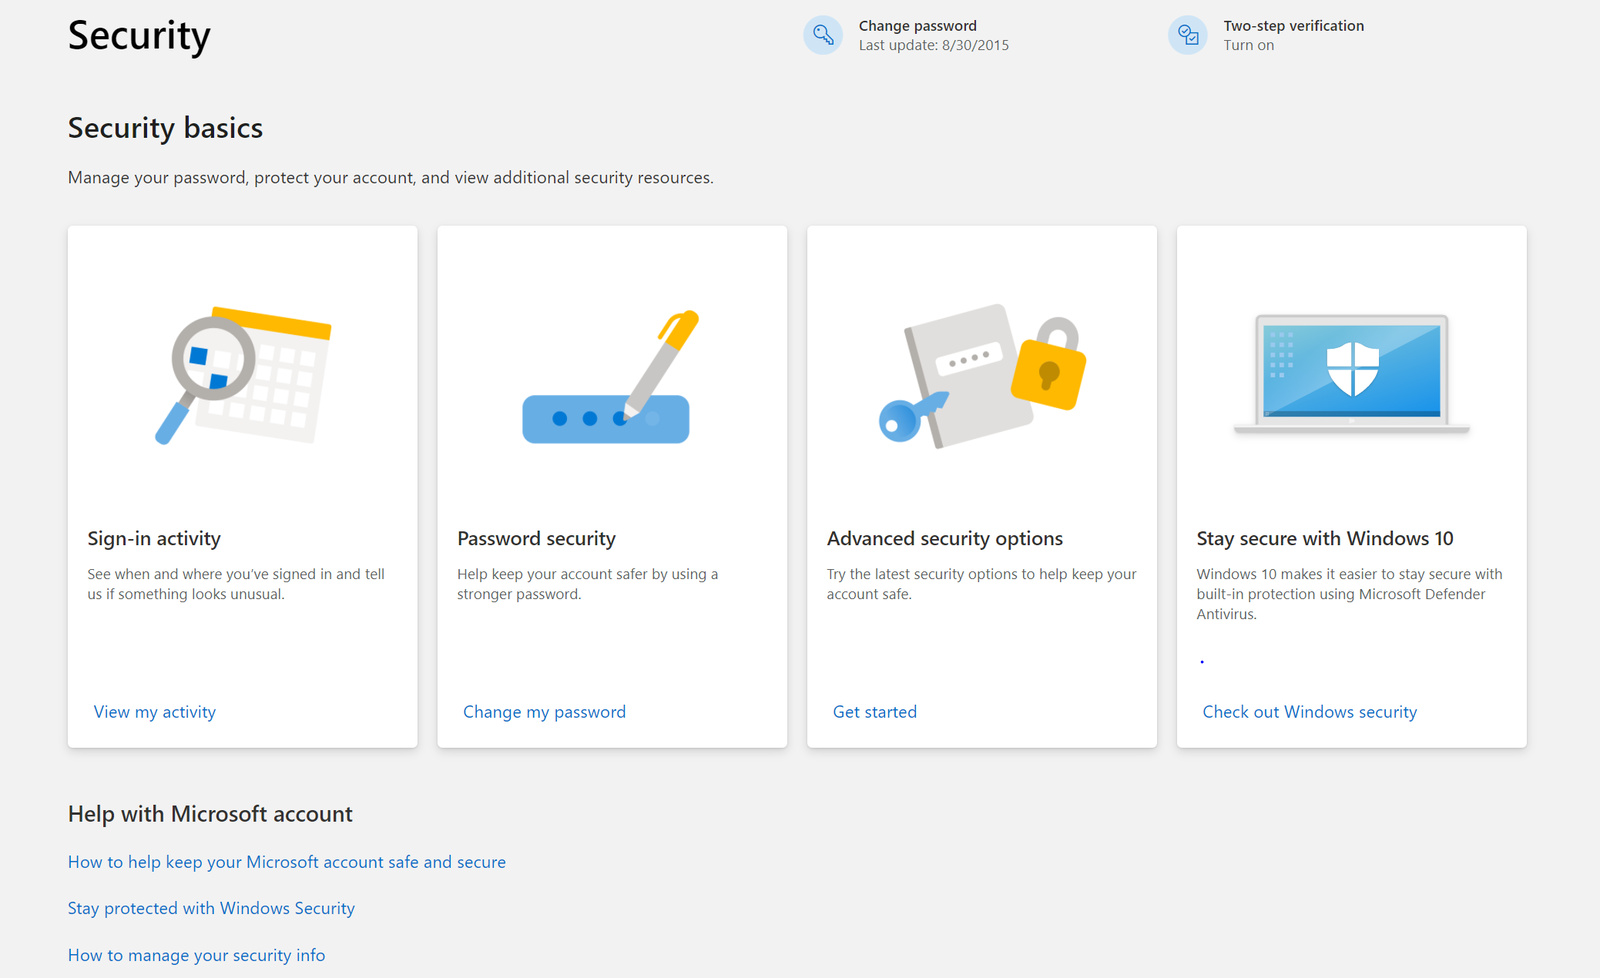Click the Advanced security options card title
The height and width of the screenshot is (978, 1600).
click(x=944, y=538)
